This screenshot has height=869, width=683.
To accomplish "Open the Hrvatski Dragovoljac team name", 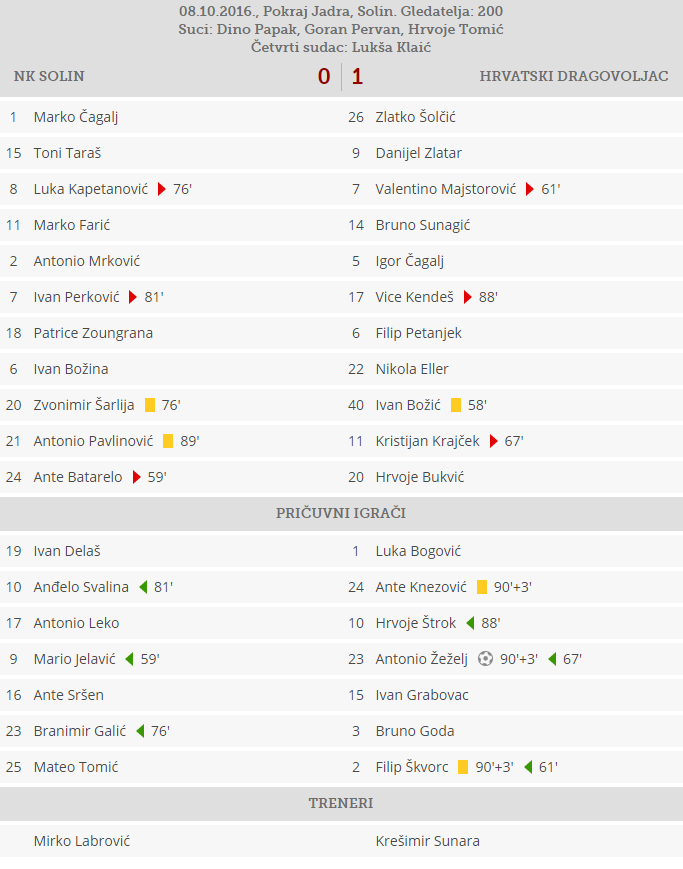I will [x=574, y=76].
